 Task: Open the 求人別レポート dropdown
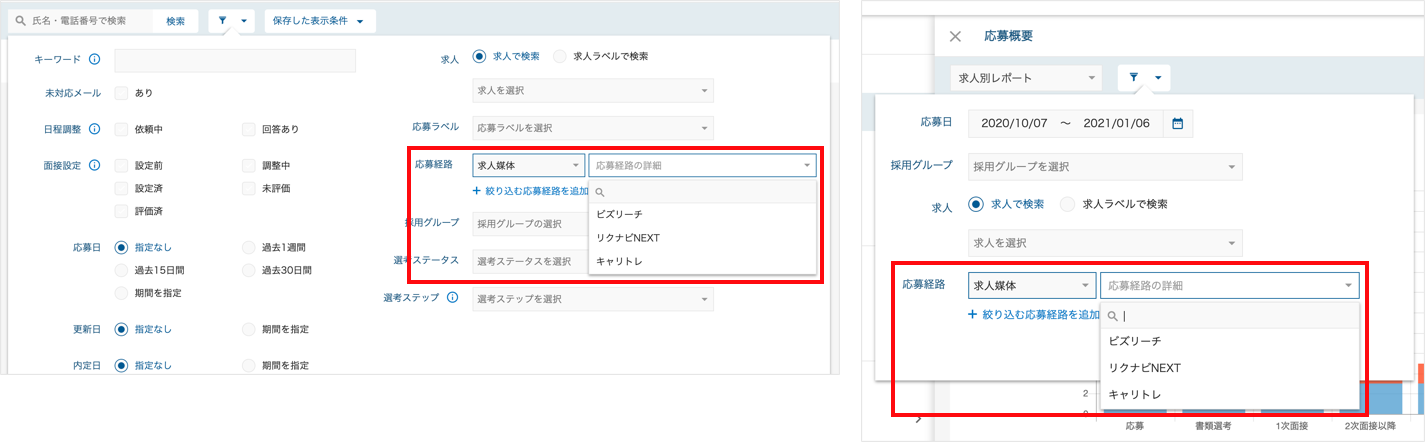point(1025,77)
